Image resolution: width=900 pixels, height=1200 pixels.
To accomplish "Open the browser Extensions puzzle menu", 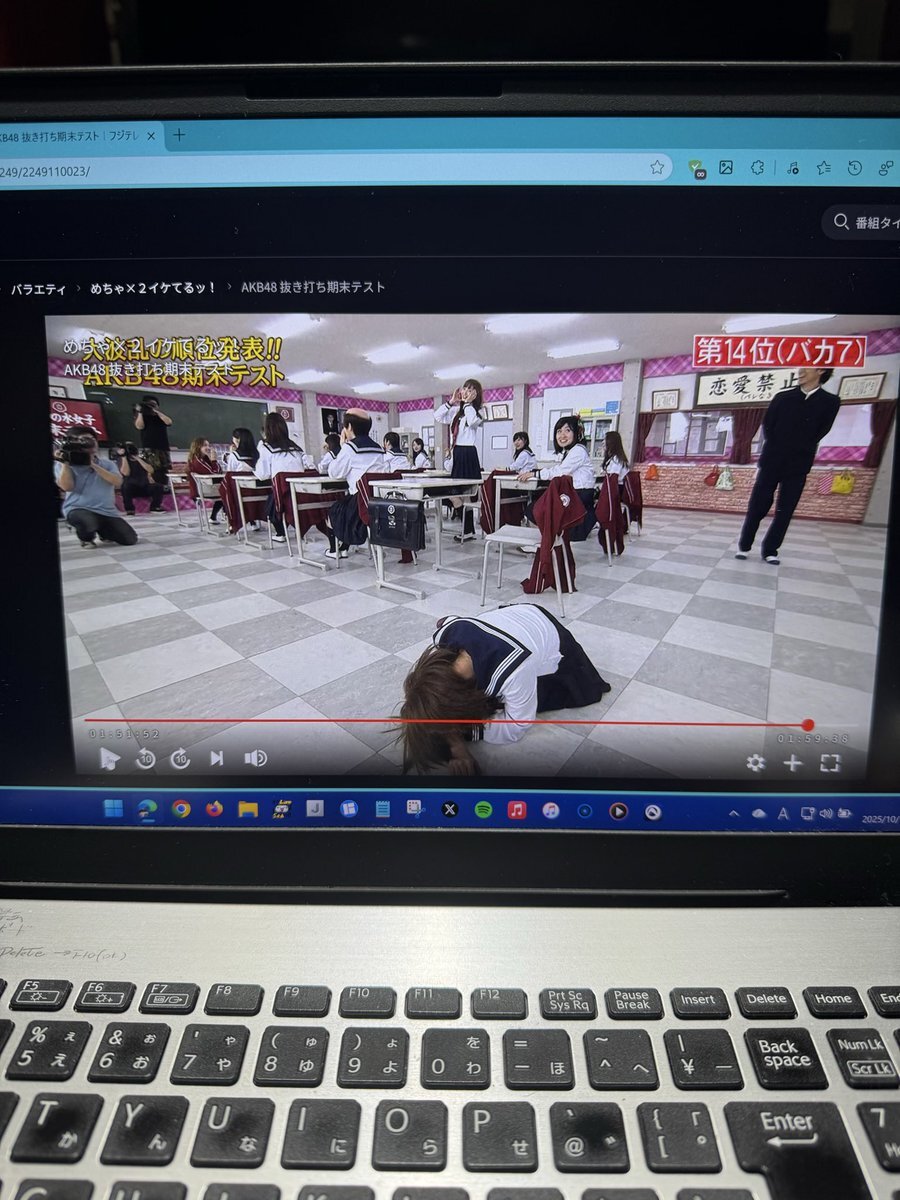I will 758,168.
